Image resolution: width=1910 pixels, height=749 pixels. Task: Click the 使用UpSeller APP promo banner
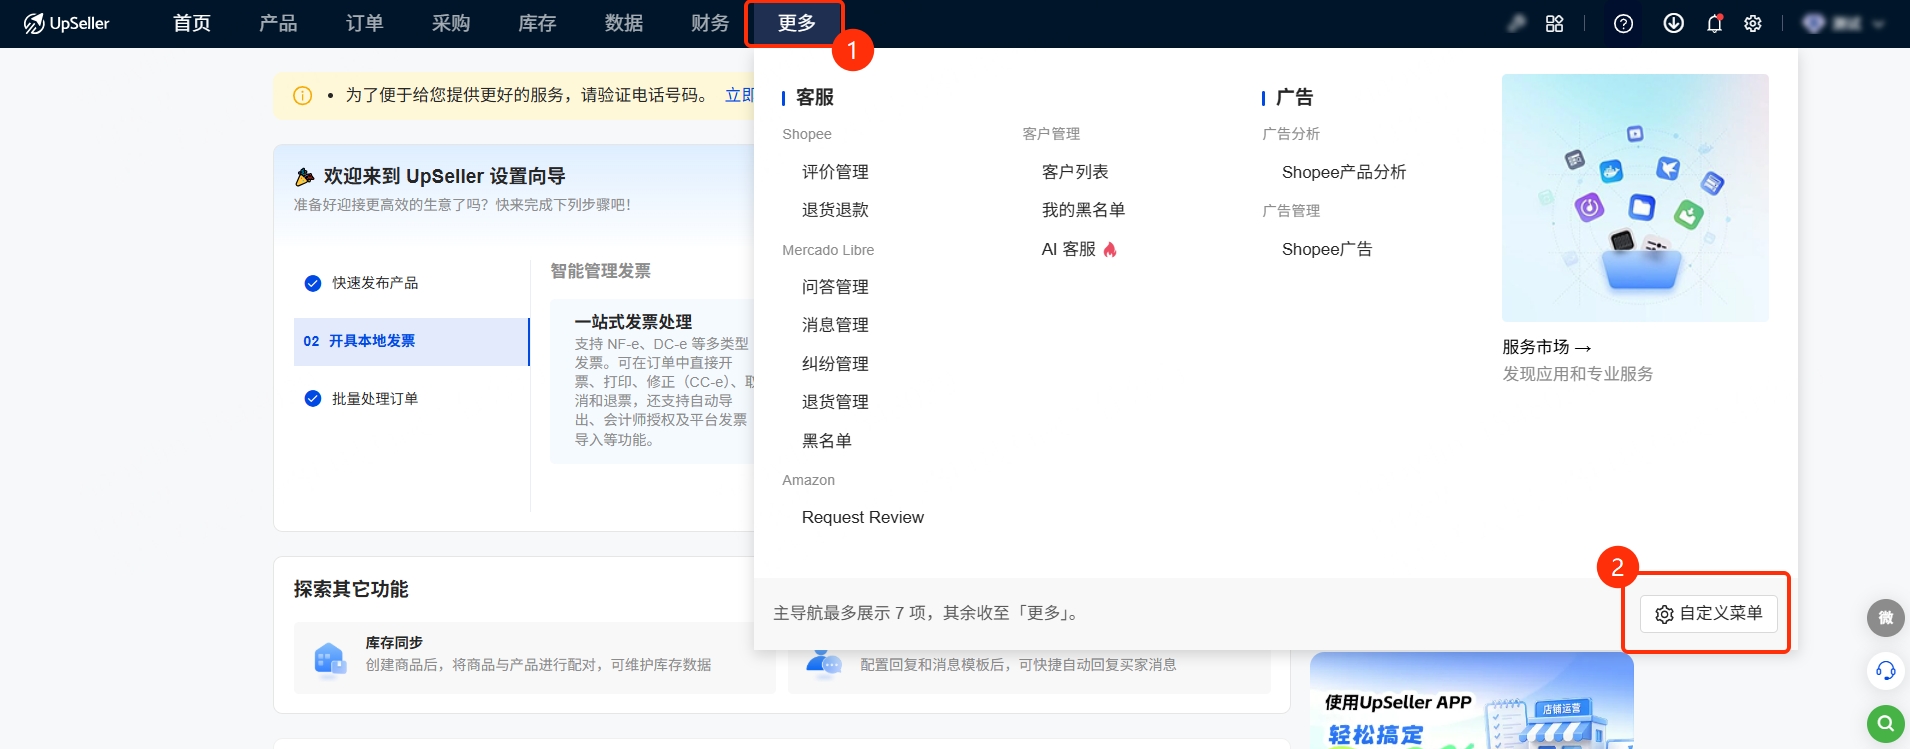1471,701
